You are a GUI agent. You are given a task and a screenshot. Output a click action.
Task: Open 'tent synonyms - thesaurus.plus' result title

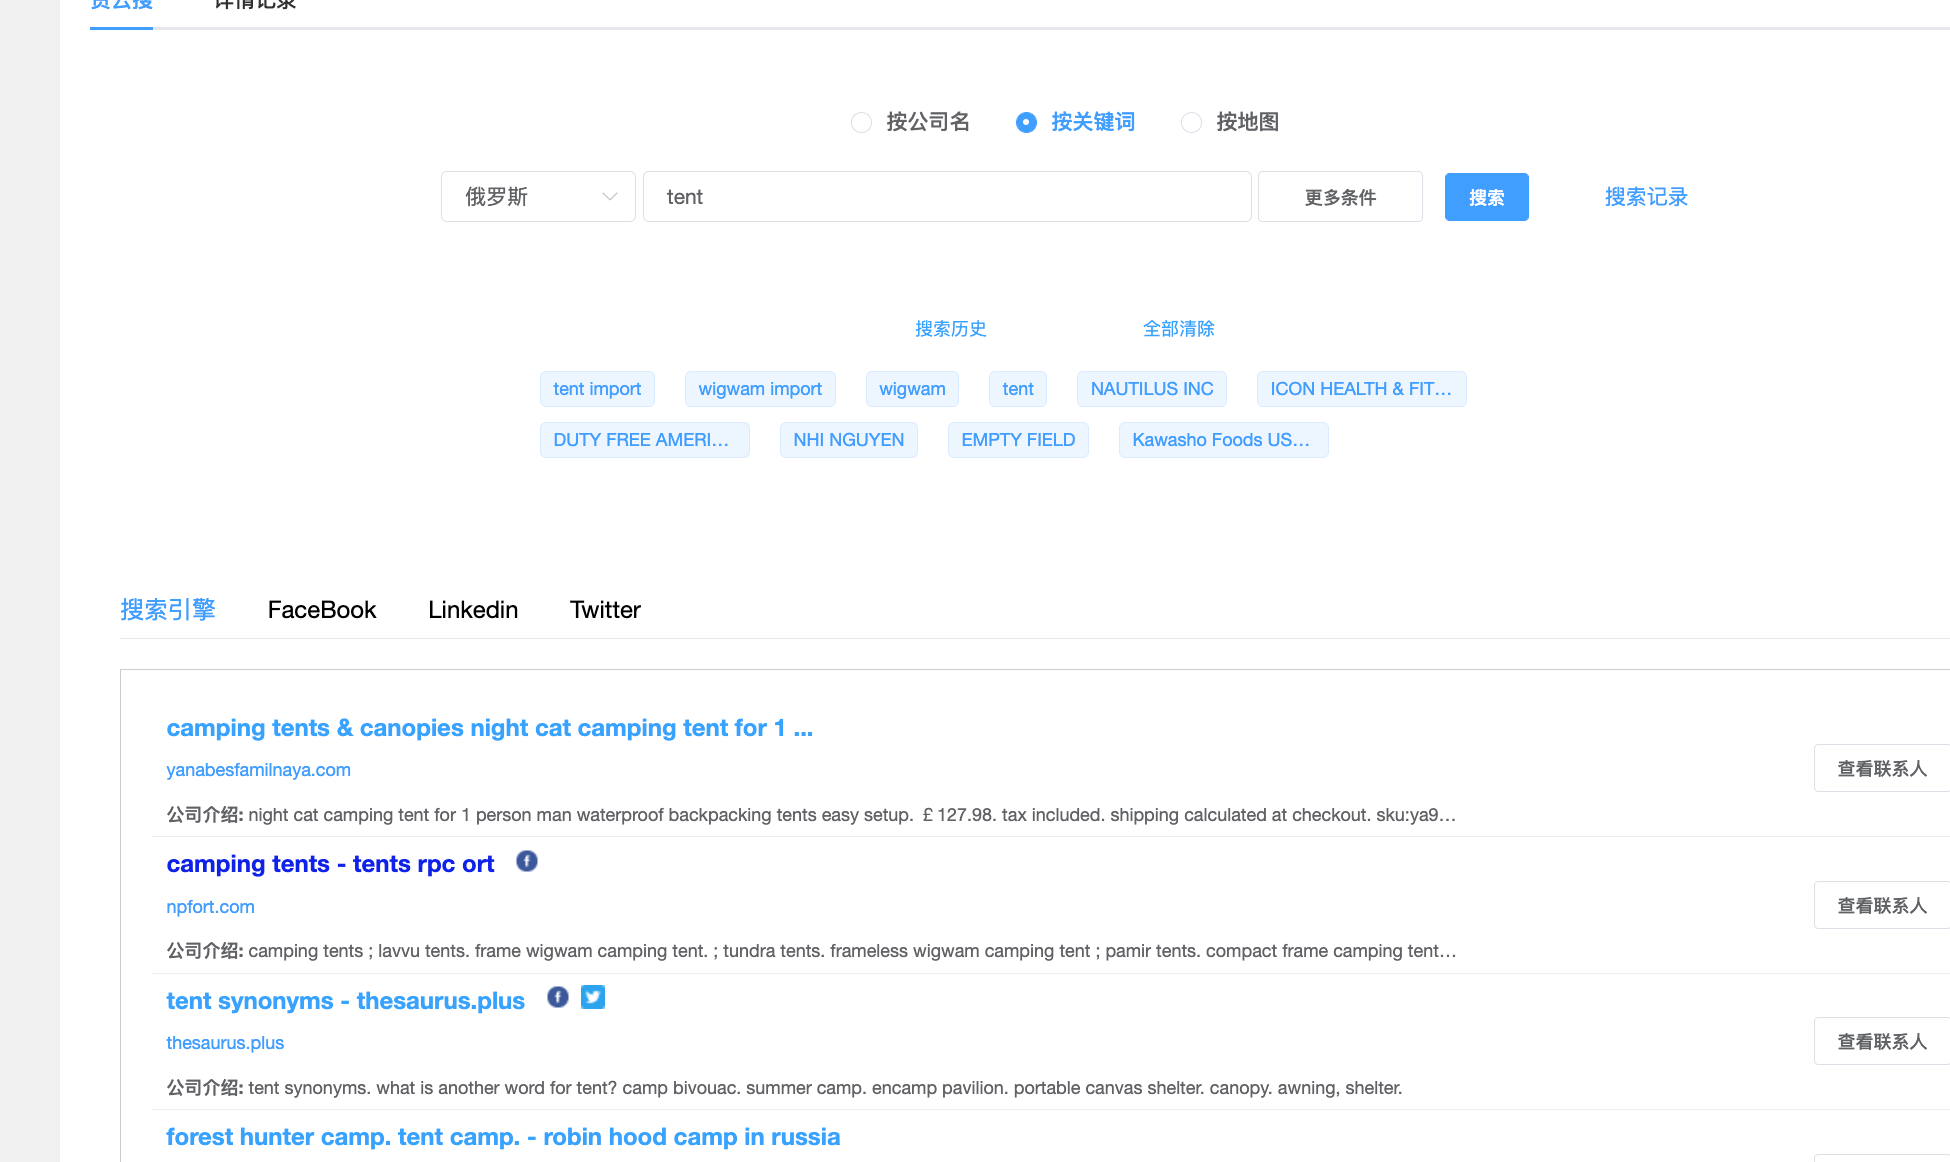pyautogui.click(x=345, y=1001)
